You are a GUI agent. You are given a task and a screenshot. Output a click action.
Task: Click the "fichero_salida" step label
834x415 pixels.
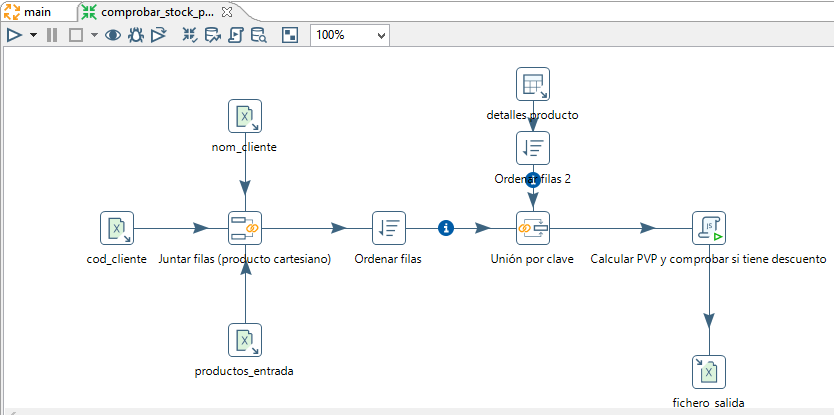(x=708, y=403)
